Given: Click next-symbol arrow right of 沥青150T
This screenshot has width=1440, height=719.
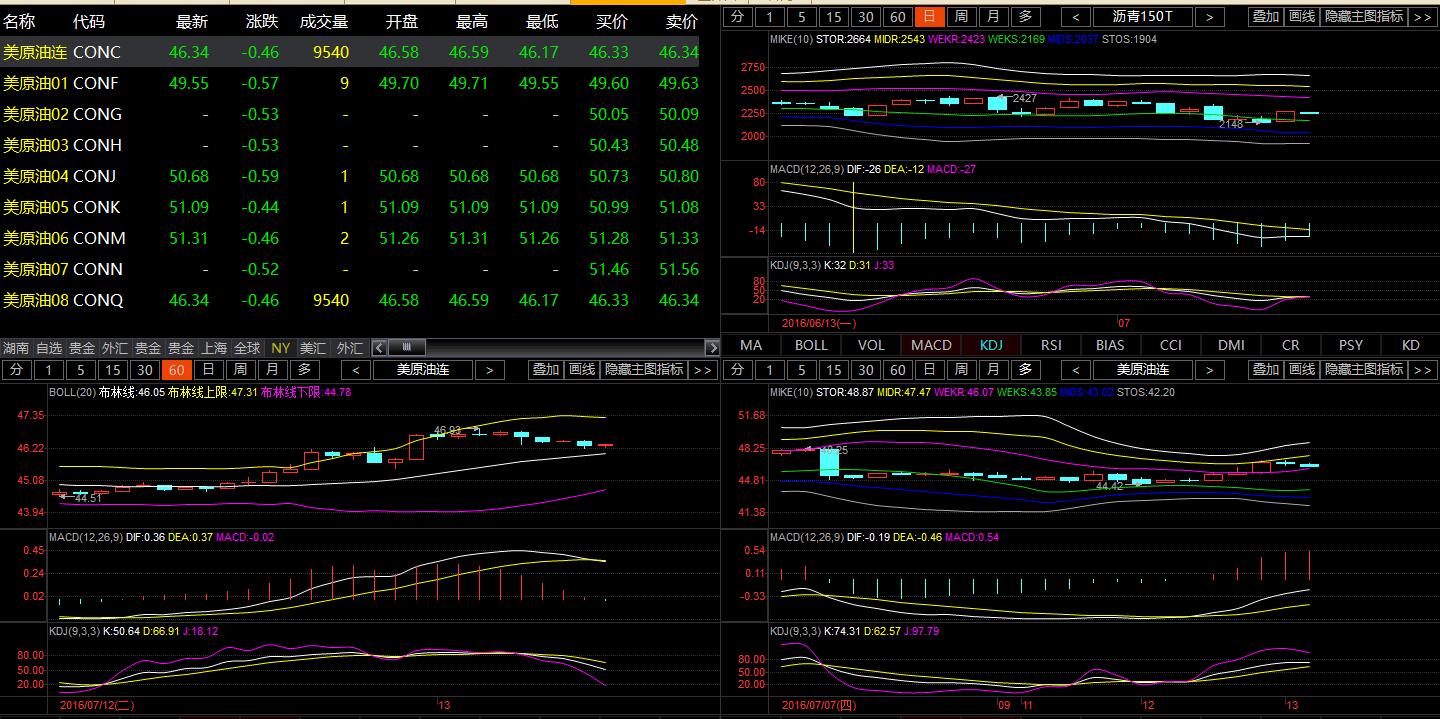Looking at the screenshot, I should point(1209,17).
